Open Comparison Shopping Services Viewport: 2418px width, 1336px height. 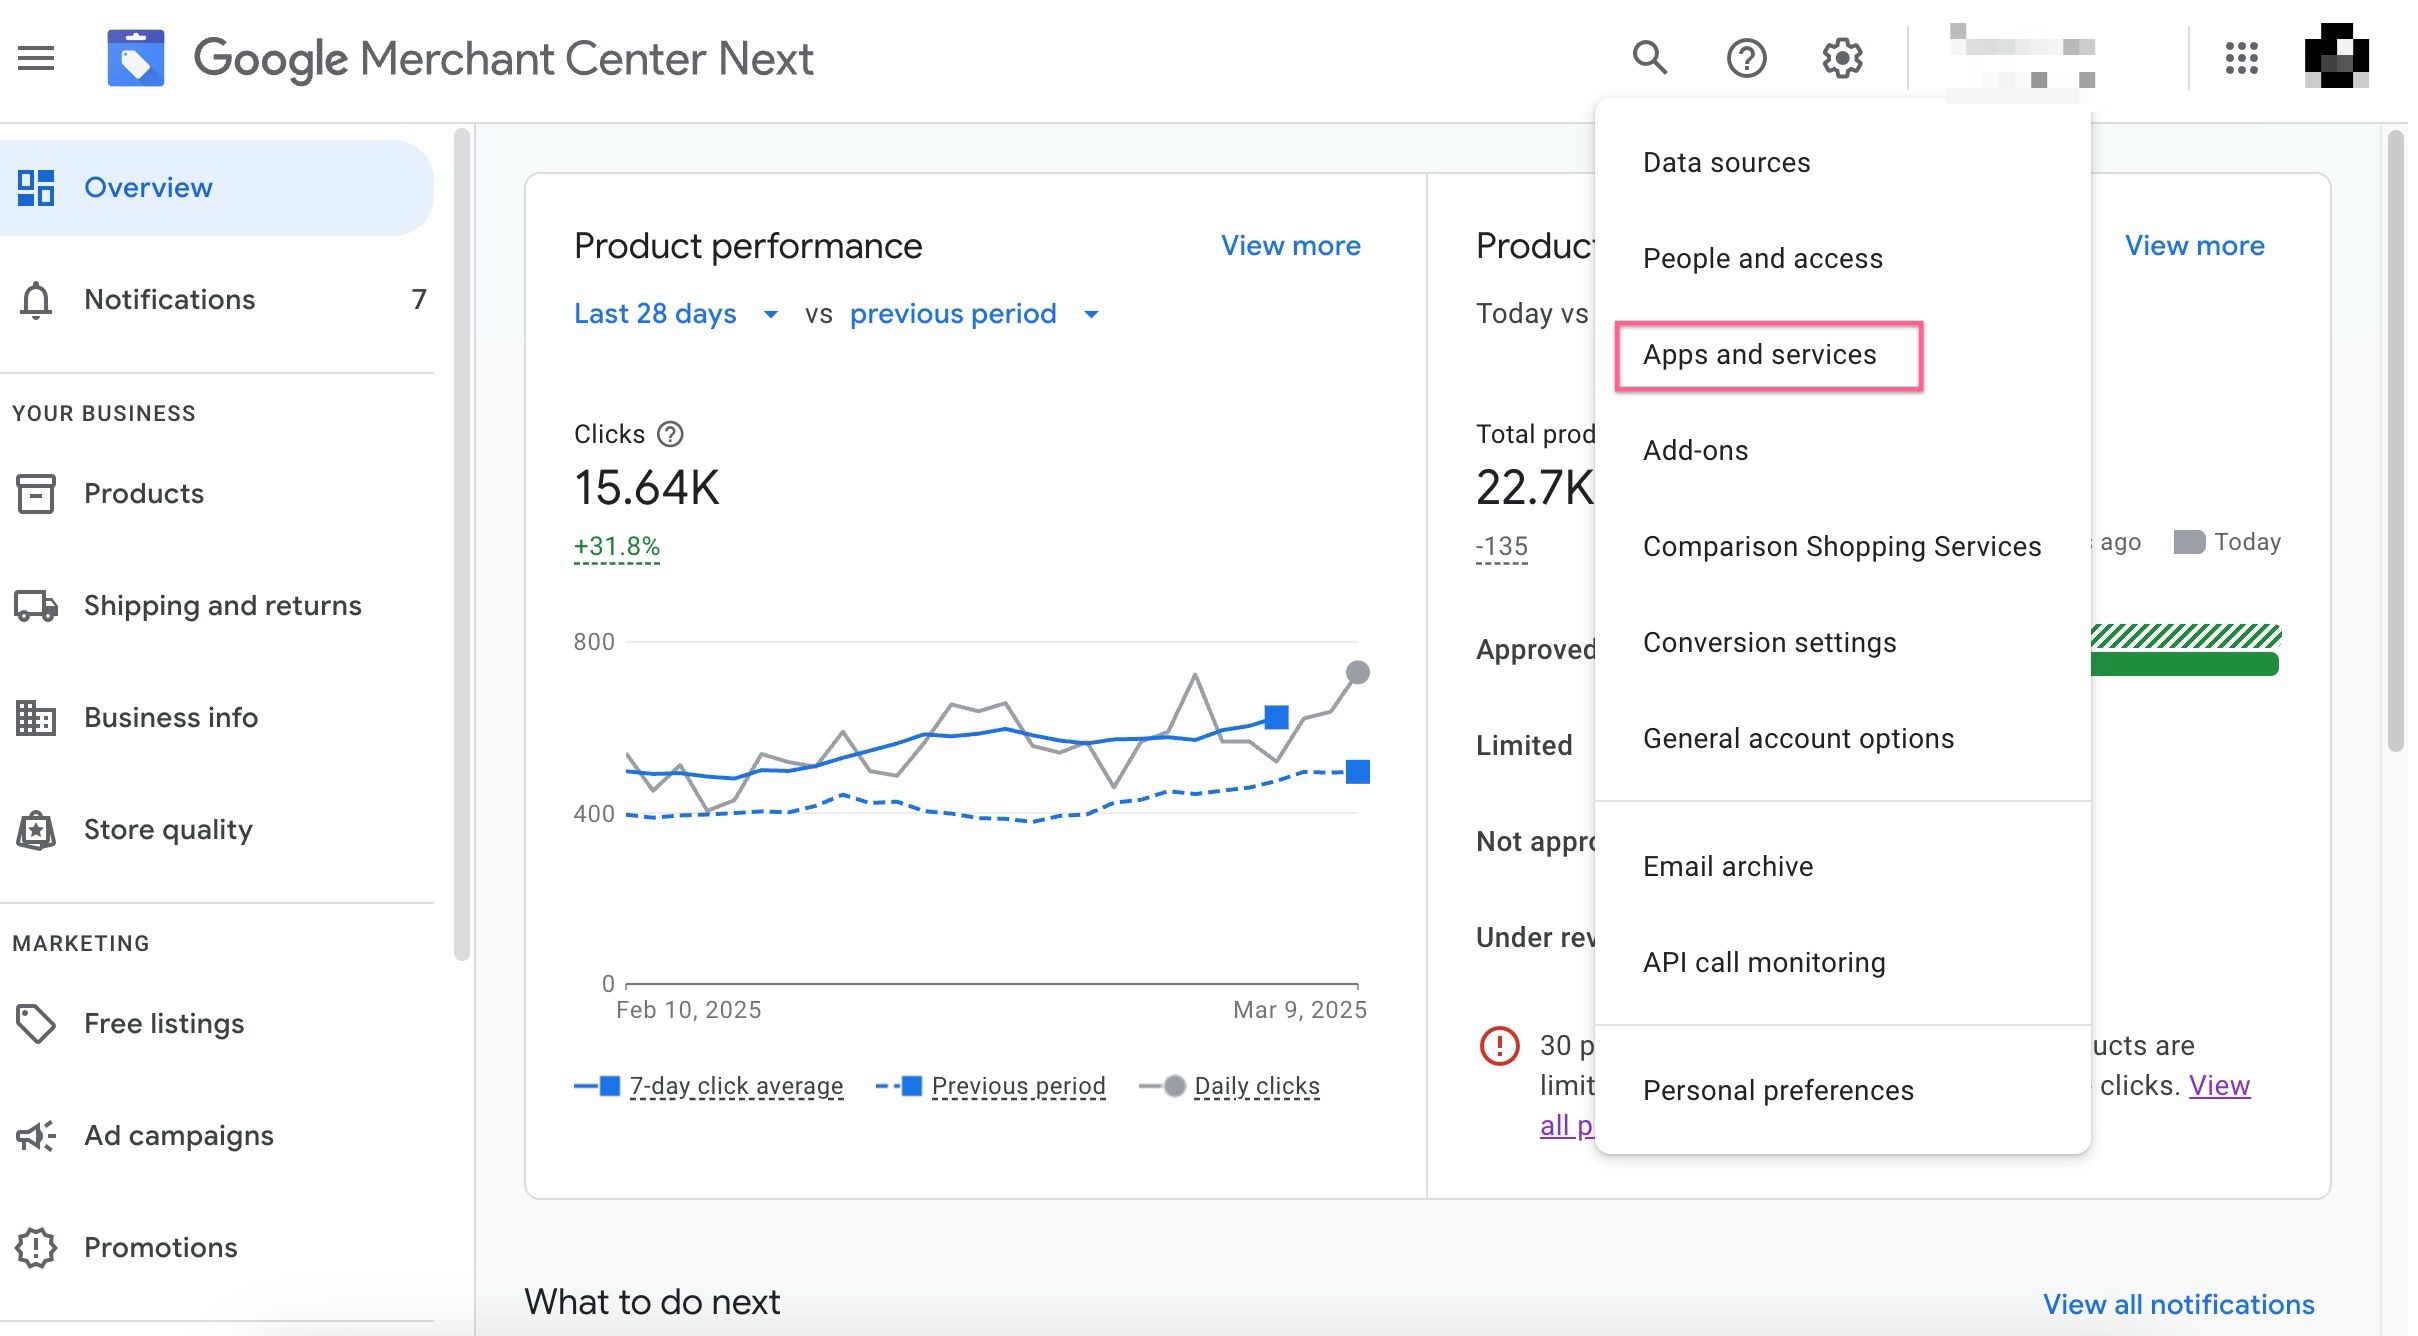pyautogui.click(x=1843, y=546)
